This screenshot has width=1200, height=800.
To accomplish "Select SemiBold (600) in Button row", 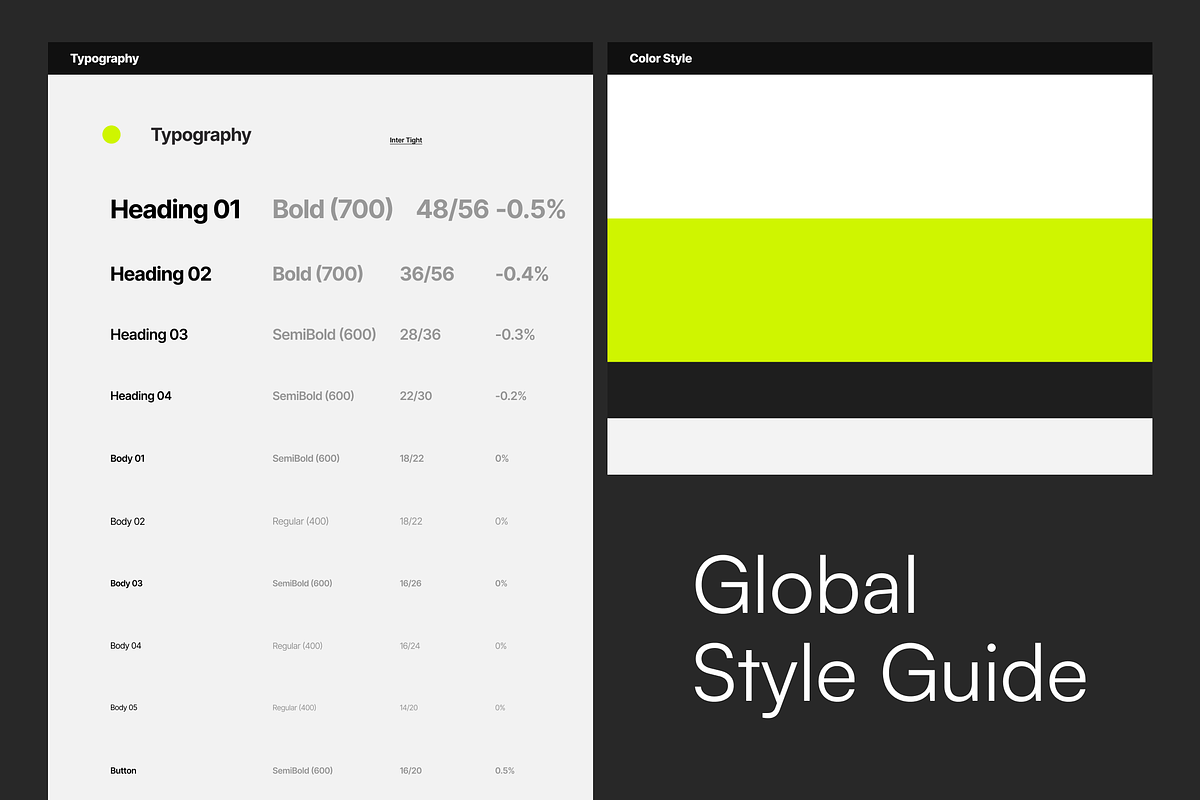I will point(302,771).
